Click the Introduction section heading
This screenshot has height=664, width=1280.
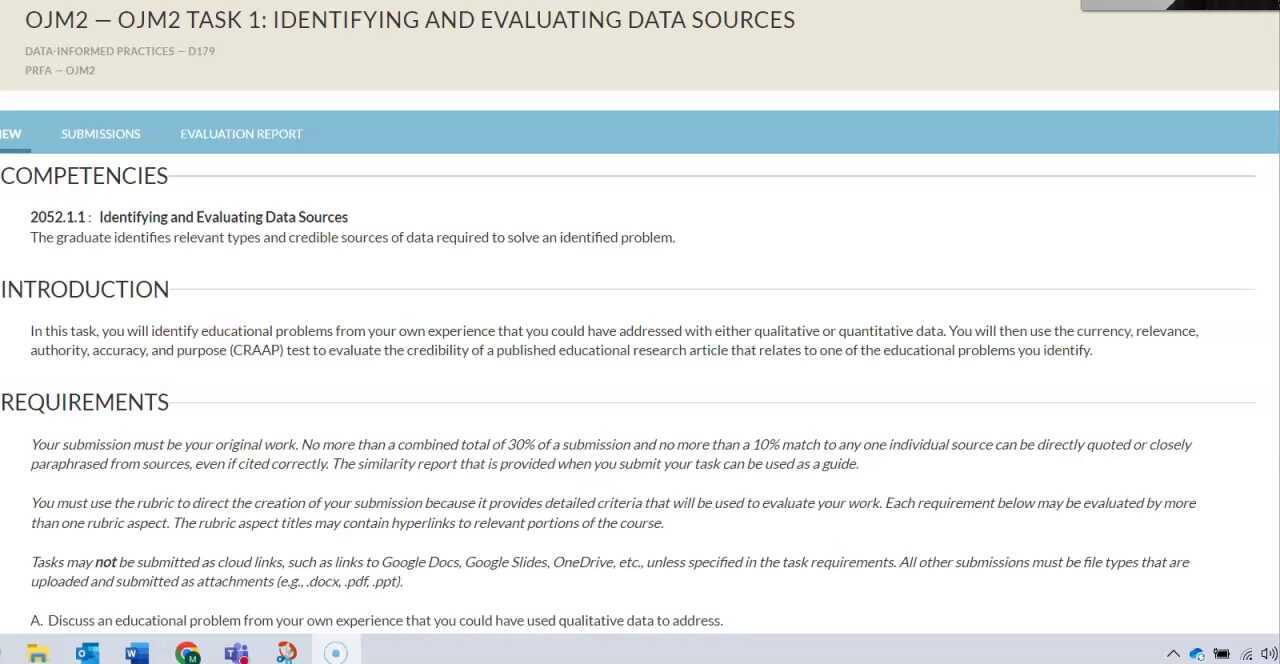pos(85,290)
